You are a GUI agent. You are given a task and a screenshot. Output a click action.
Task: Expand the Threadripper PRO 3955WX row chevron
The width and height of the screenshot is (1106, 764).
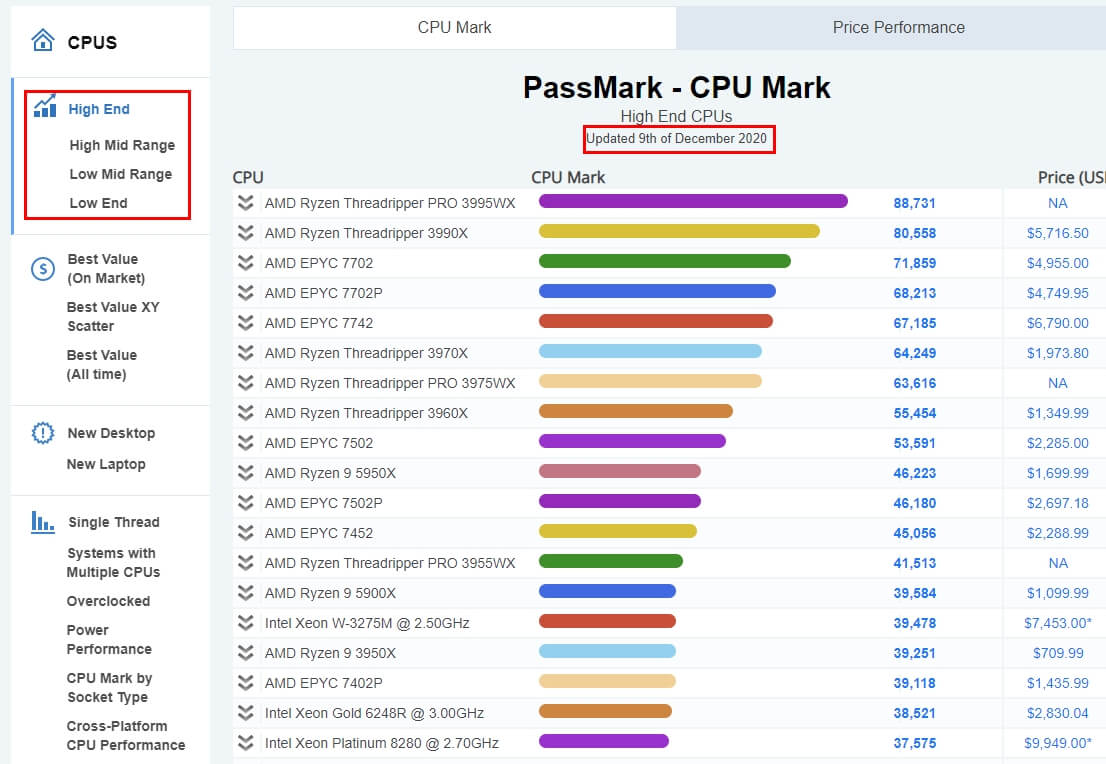[x=245, y=563]
